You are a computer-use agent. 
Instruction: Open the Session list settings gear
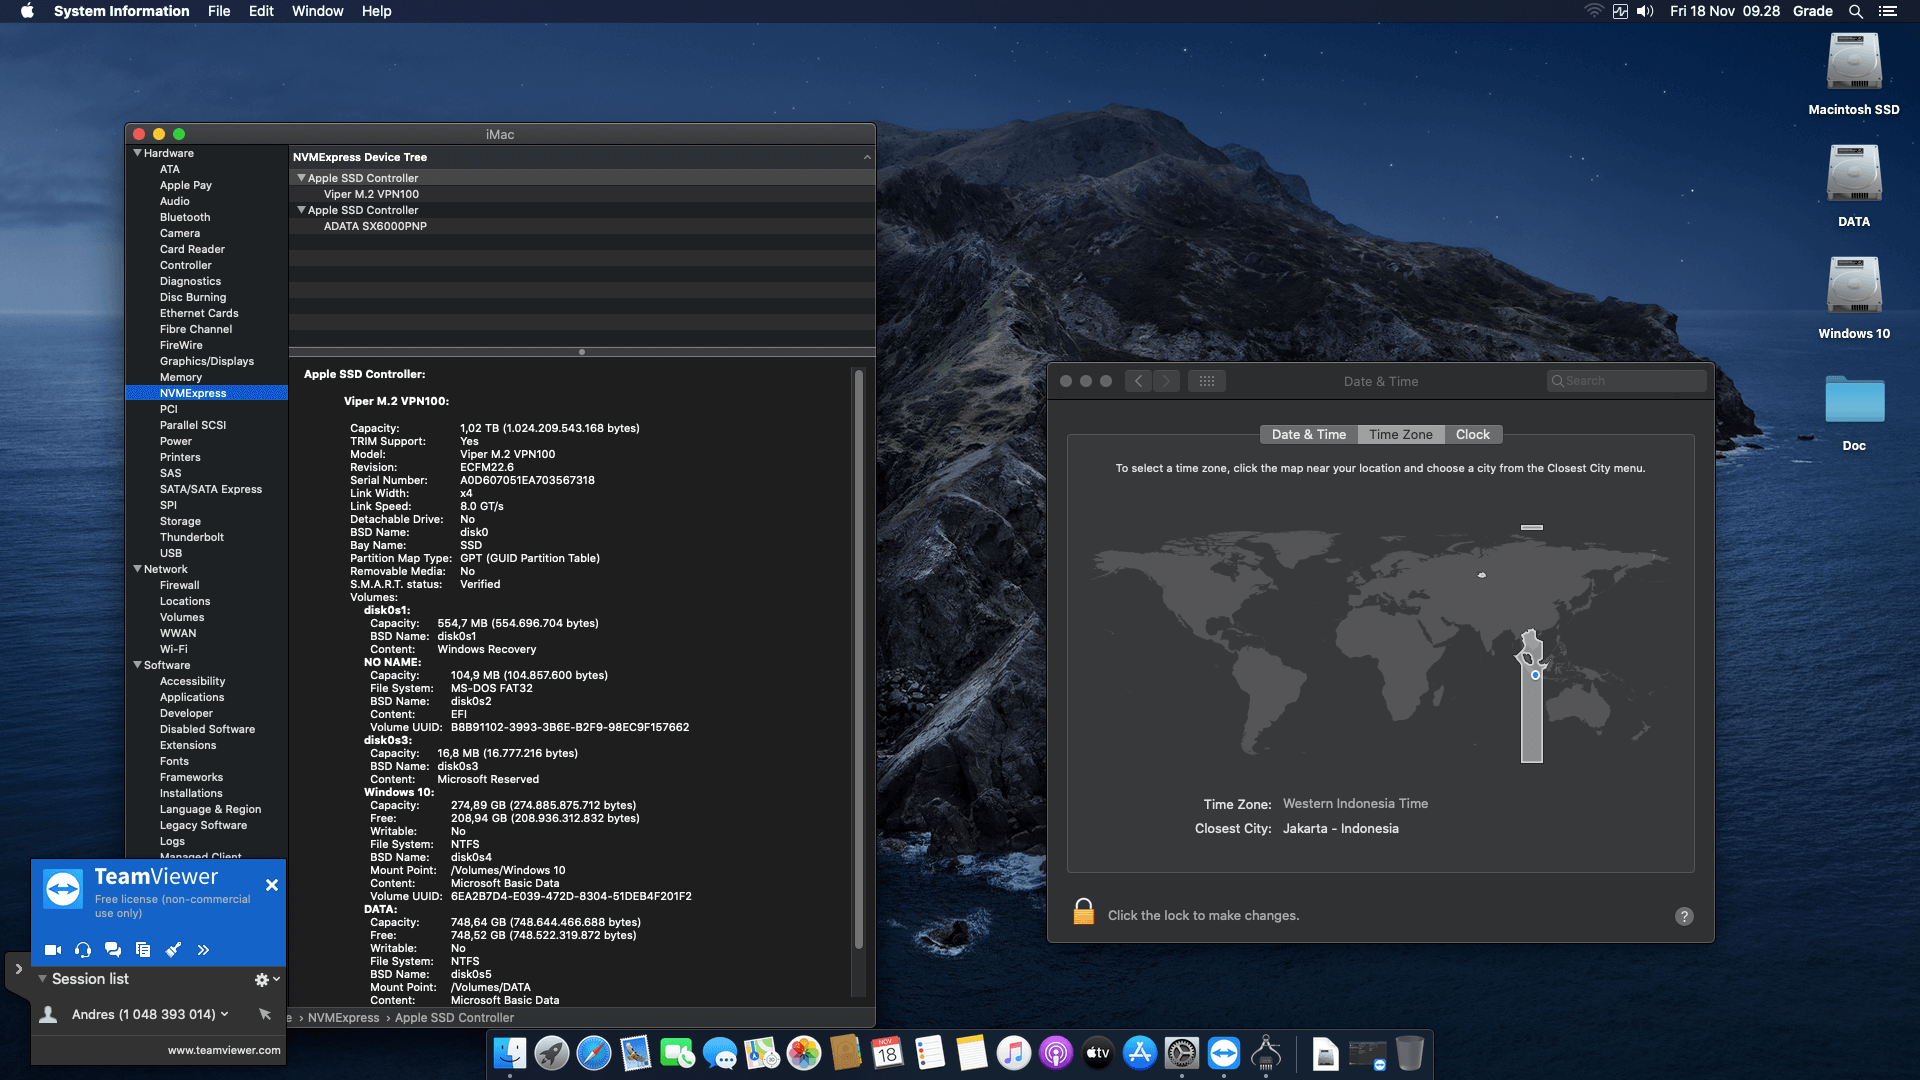[x=261, y=979]
